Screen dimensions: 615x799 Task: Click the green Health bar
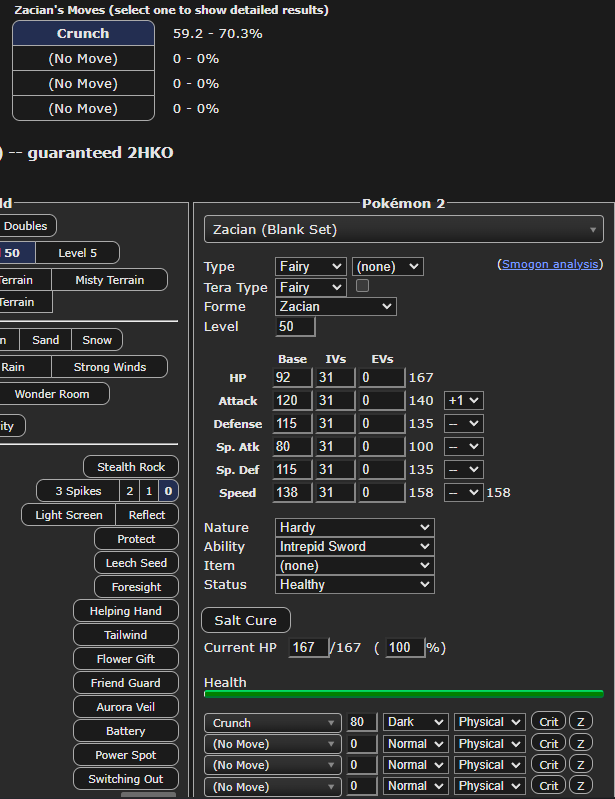click(x=403, y=693)
